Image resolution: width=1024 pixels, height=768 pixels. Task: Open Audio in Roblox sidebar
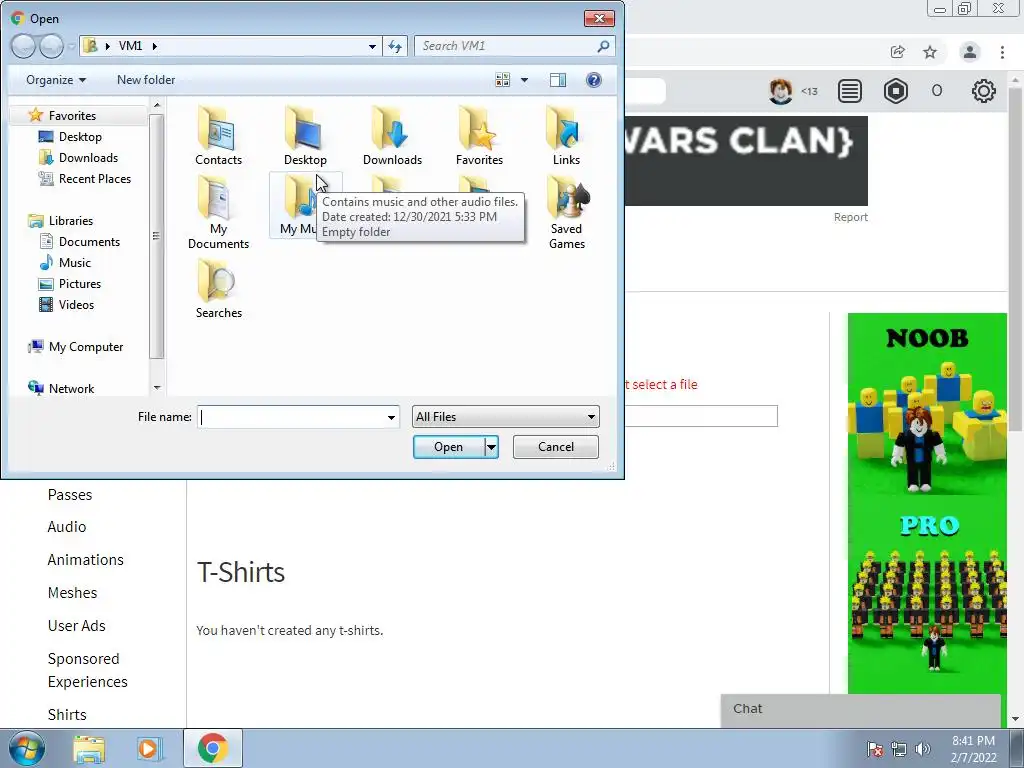click(67, 527)
